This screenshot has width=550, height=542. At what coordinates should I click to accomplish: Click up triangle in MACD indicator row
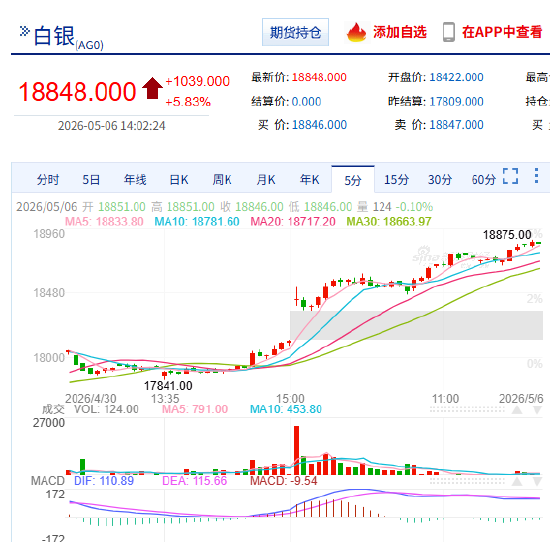click(x=517, y=481)
